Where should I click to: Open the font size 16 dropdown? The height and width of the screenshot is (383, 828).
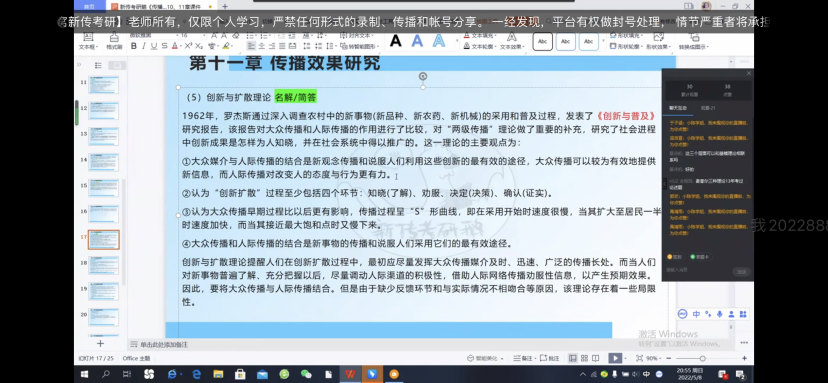click(203, 35)
